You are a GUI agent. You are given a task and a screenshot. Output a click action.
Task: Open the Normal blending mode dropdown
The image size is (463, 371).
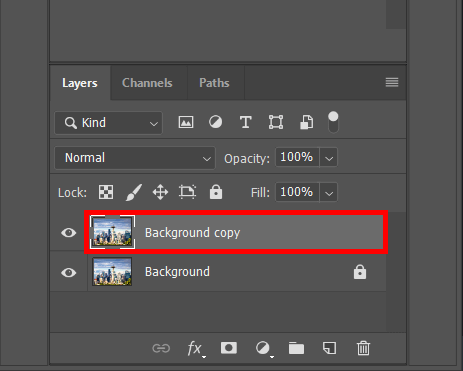pos(135,158)
